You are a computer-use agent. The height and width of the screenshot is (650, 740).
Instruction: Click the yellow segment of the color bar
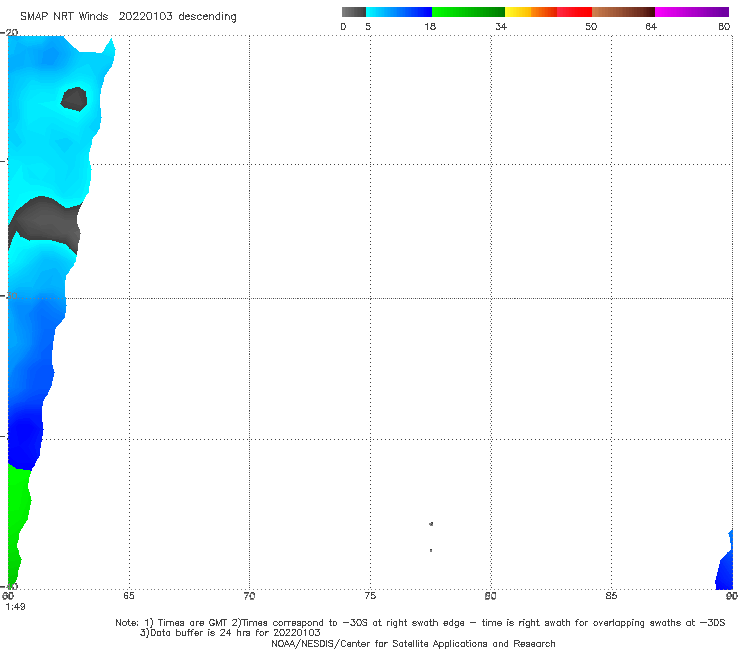coord(518,12)
